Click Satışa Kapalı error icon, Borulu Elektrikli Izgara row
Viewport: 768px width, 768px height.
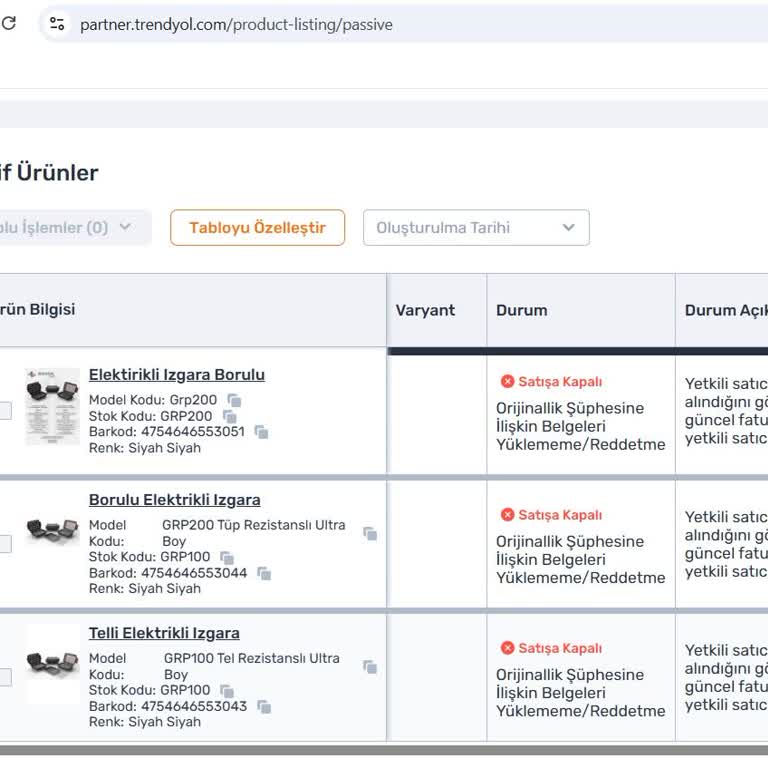507,515
